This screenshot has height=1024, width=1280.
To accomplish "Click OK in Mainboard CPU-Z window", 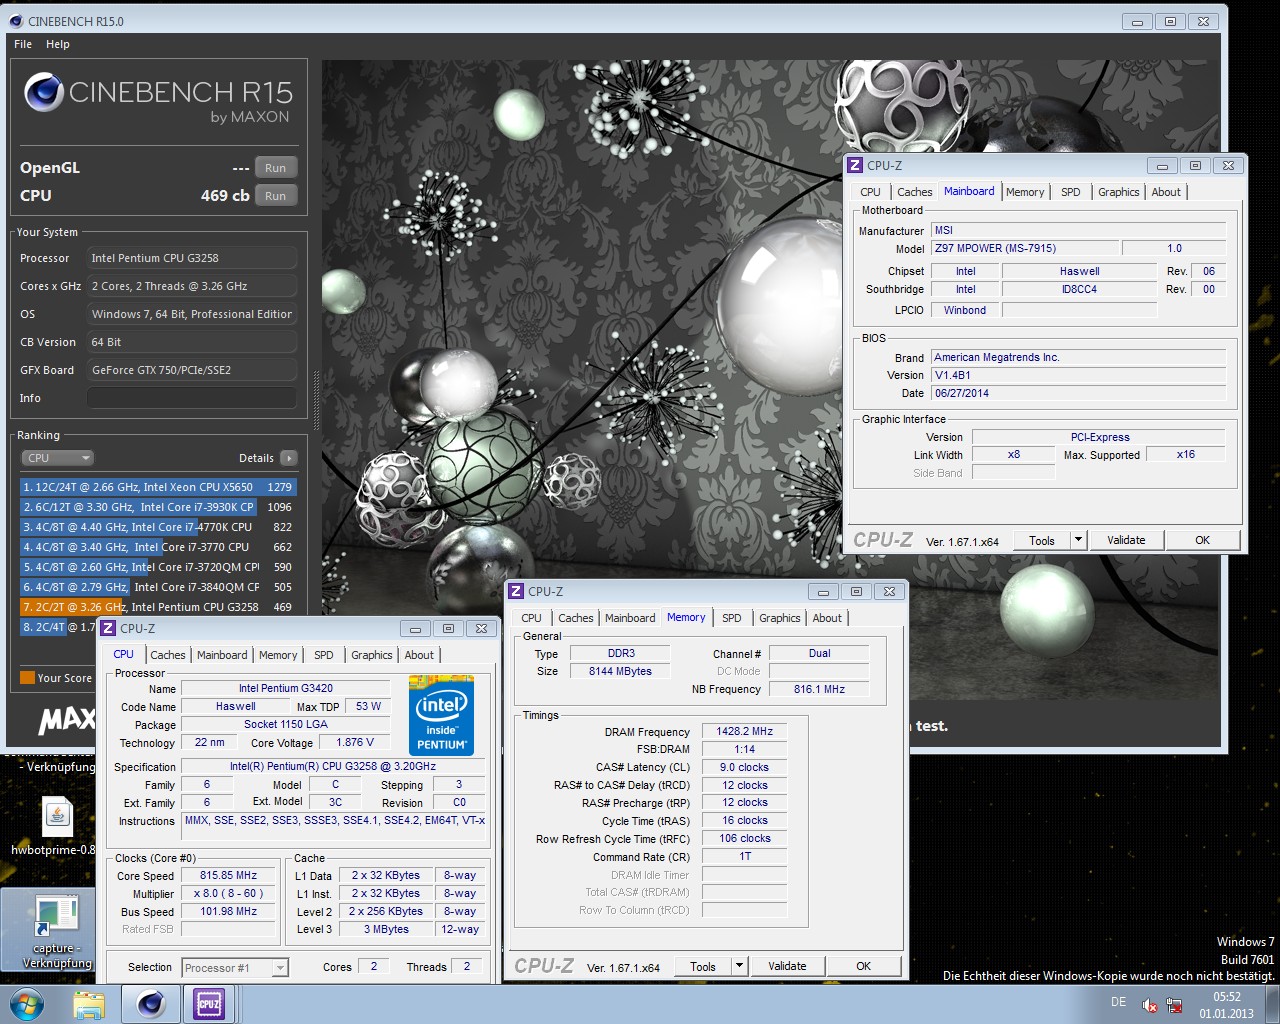I will tap(1202, 540).
